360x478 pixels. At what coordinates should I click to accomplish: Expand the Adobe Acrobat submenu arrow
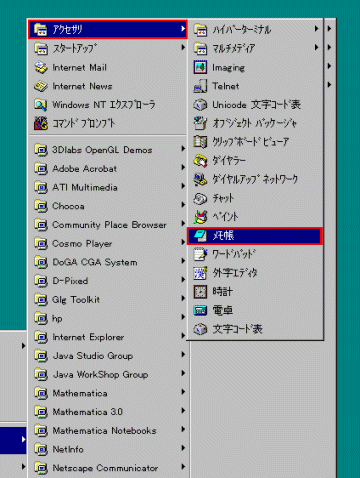183,167
